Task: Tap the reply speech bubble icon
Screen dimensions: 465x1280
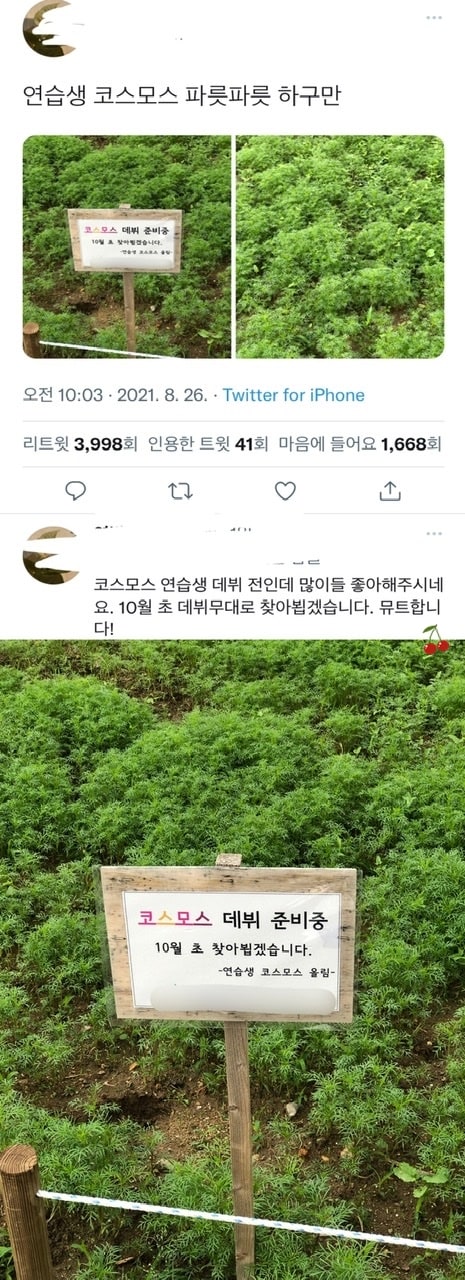Action: 76,490
